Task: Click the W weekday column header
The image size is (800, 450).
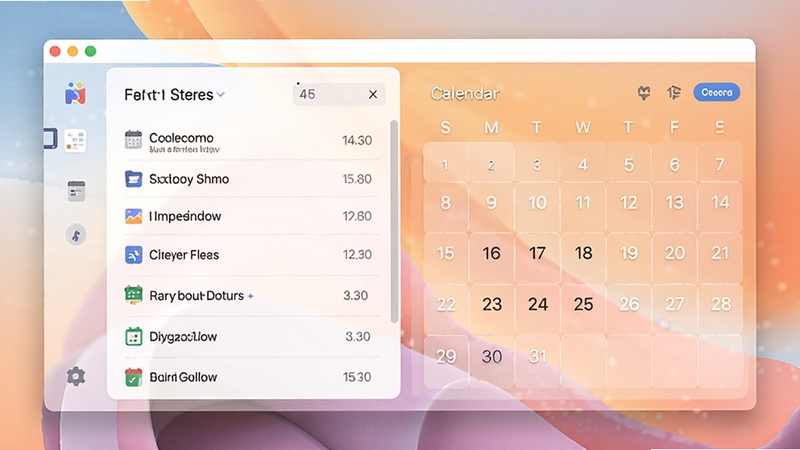Action: pyautogui.click(x=583, y=128)
